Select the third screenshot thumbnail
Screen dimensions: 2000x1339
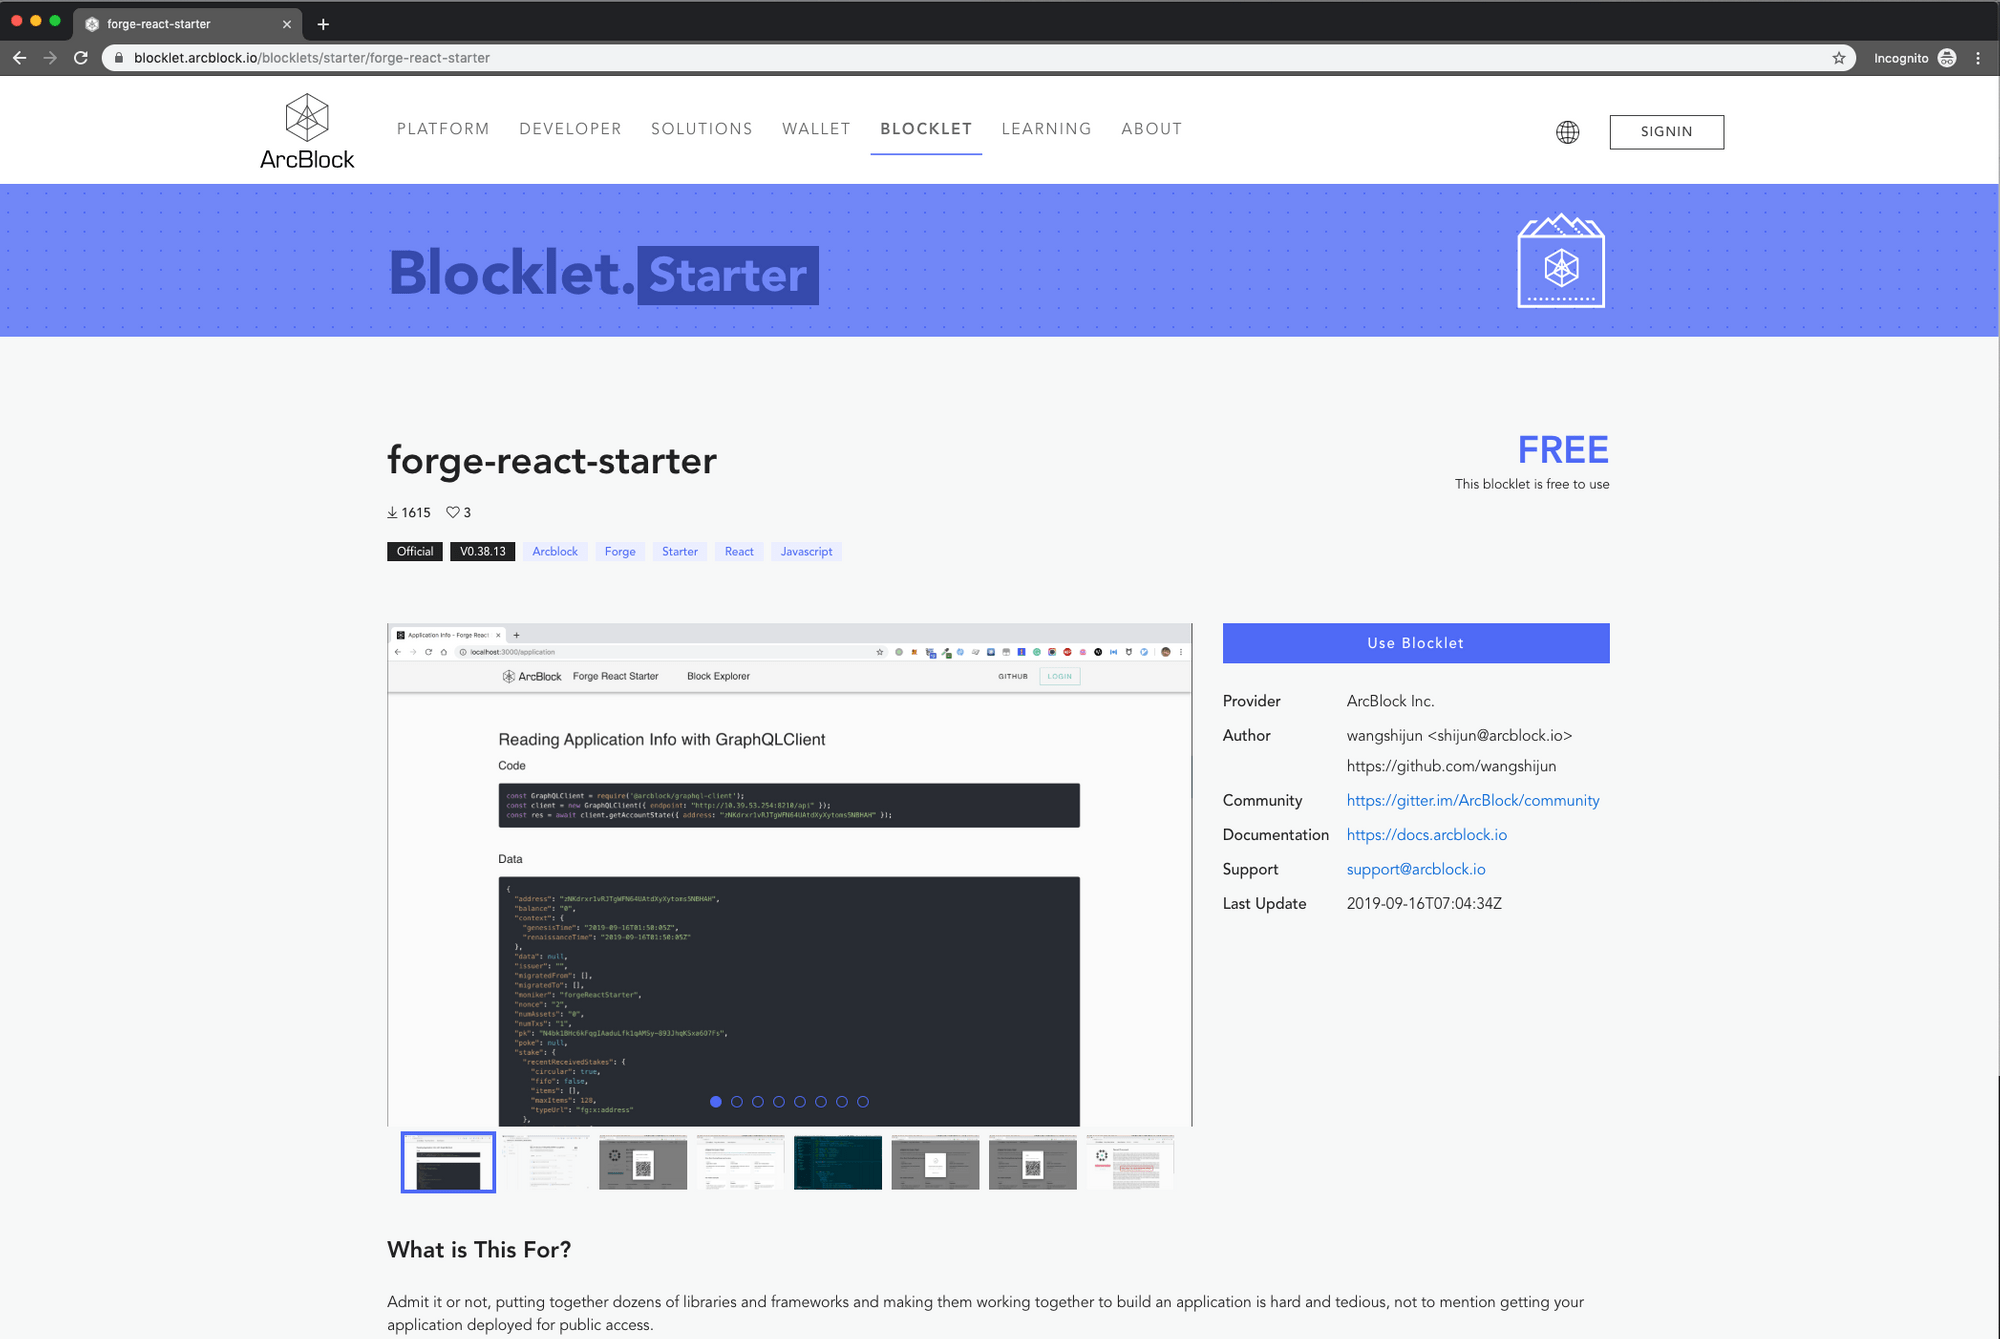click(x=643, y=1162)
